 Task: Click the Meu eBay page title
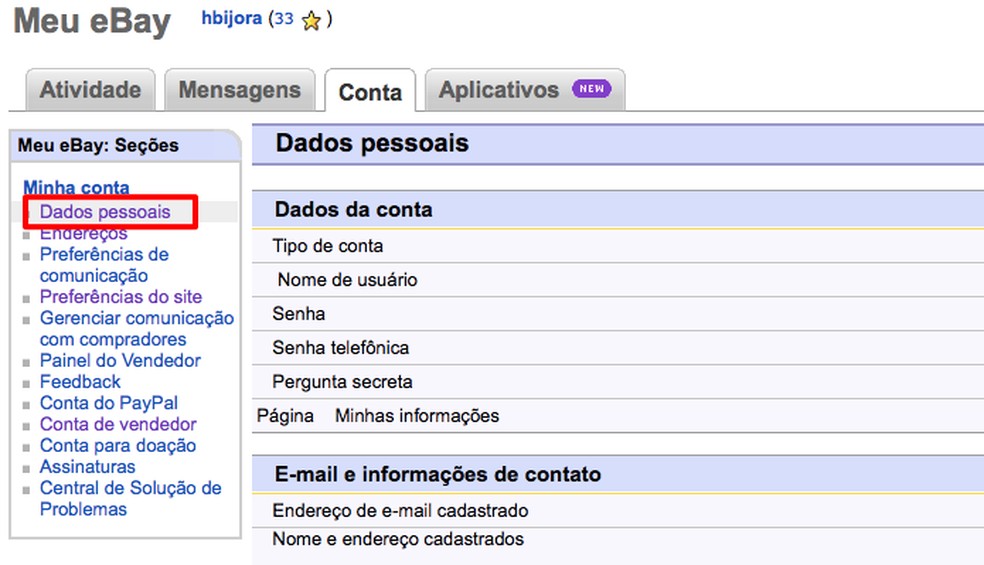(92, 22)
